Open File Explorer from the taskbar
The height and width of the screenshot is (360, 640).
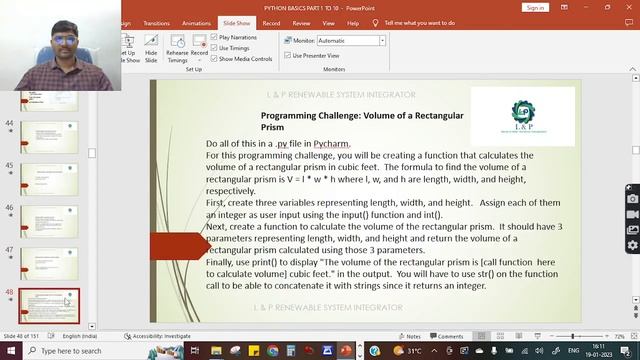216,351
